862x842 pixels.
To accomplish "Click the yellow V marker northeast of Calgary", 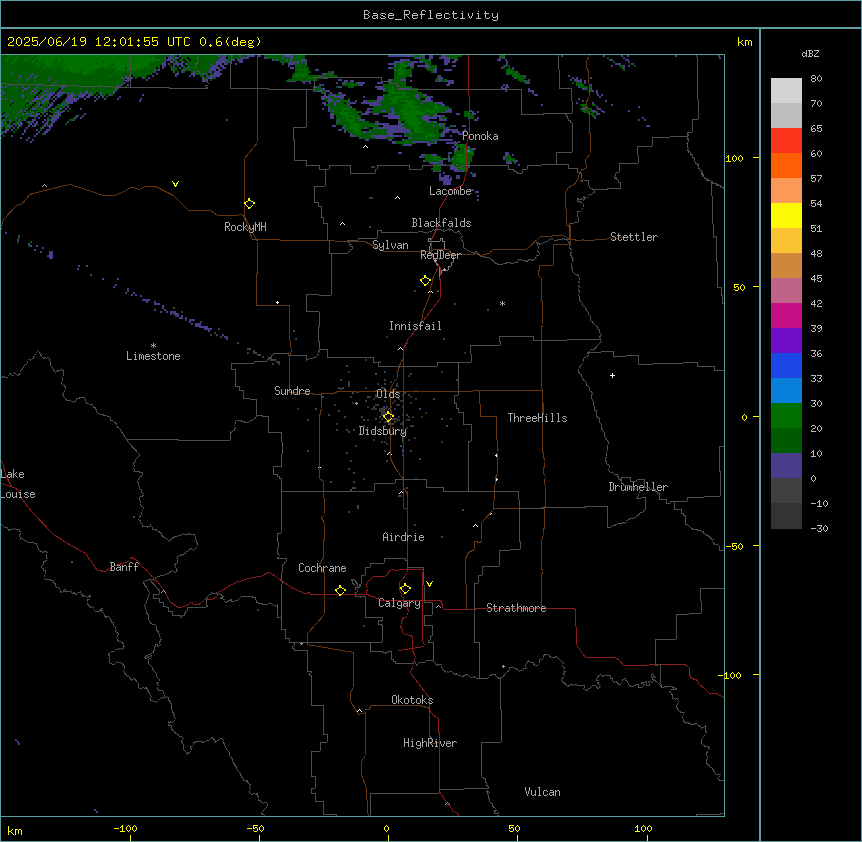I will (x=429, y=584).
